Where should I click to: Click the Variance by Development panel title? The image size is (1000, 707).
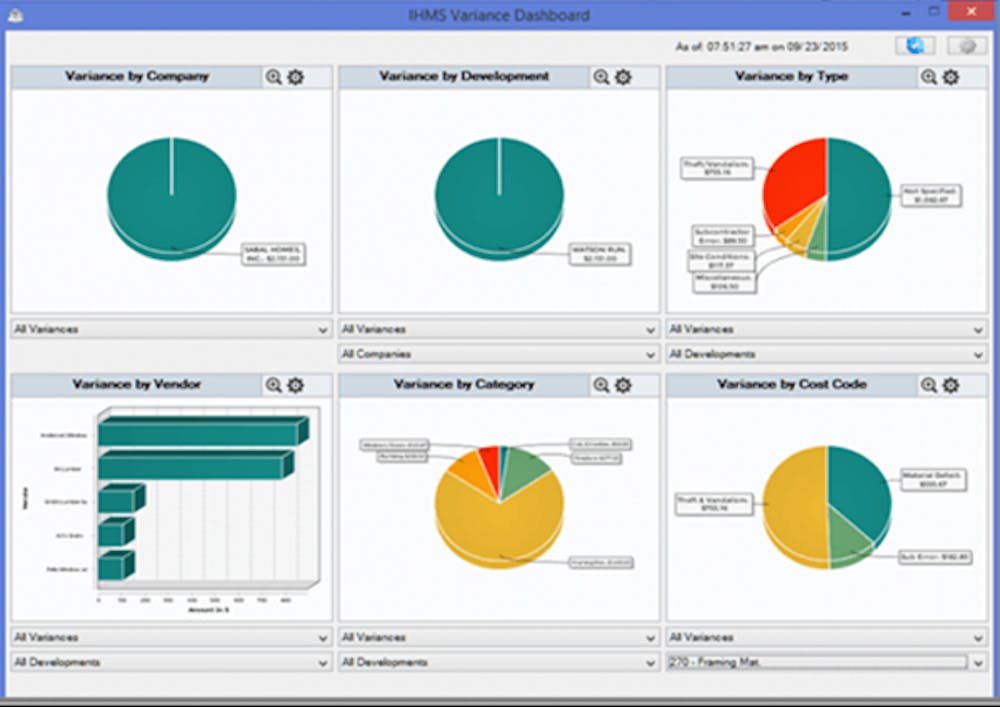[x=464, y=77]
